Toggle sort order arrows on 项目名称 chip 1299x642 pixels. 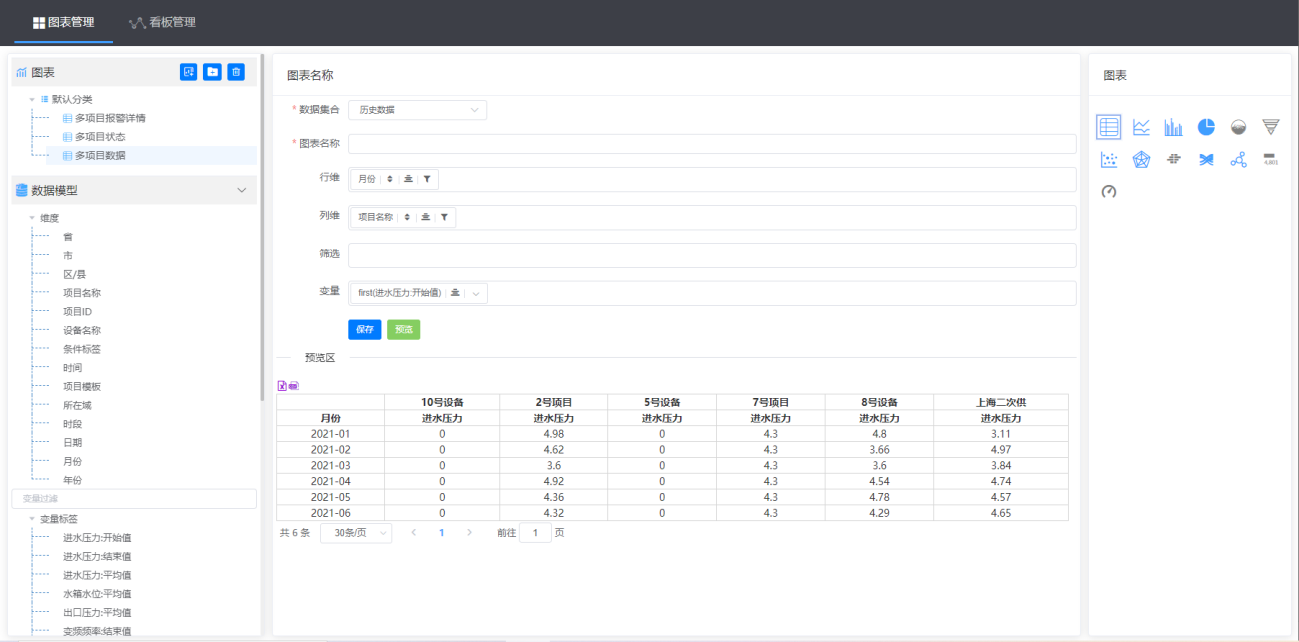pos(407,217)
